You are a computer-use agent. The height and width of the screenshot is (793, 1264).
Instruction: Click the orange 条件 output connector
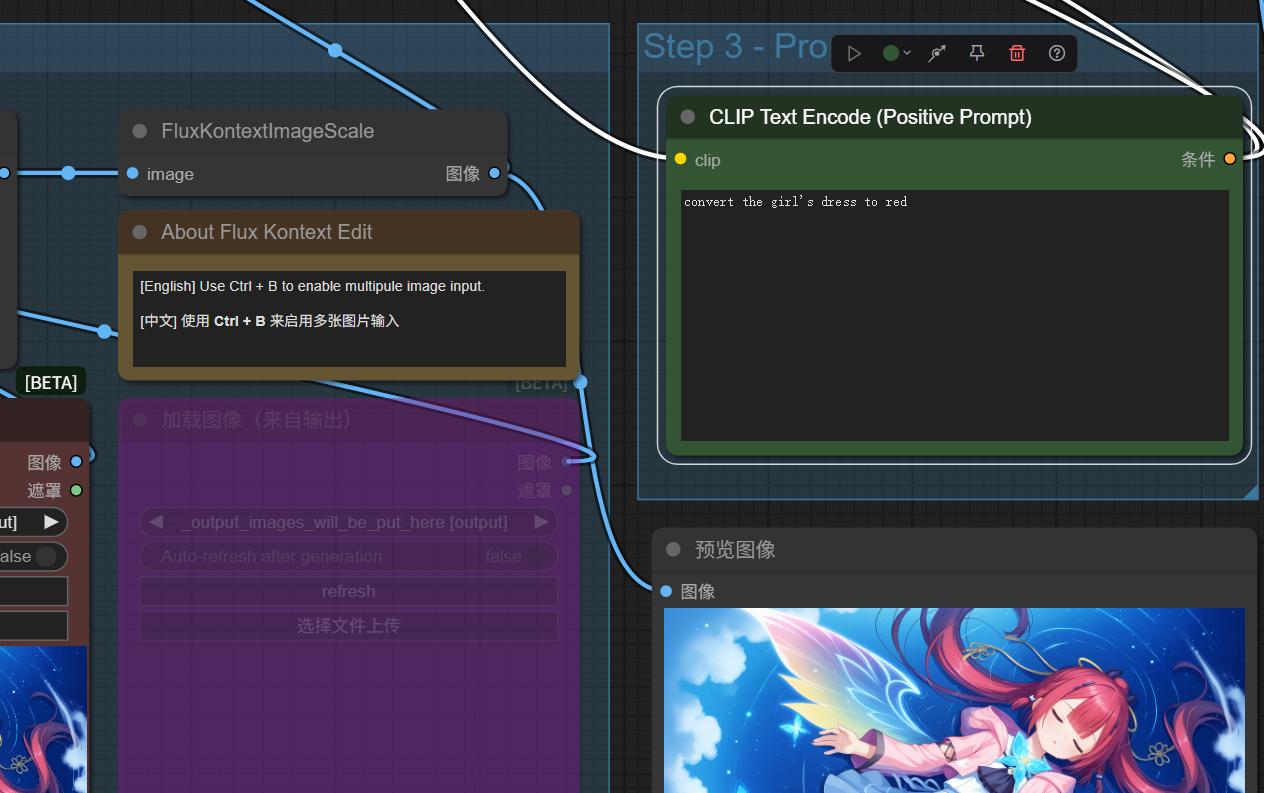coord(1230,159)
